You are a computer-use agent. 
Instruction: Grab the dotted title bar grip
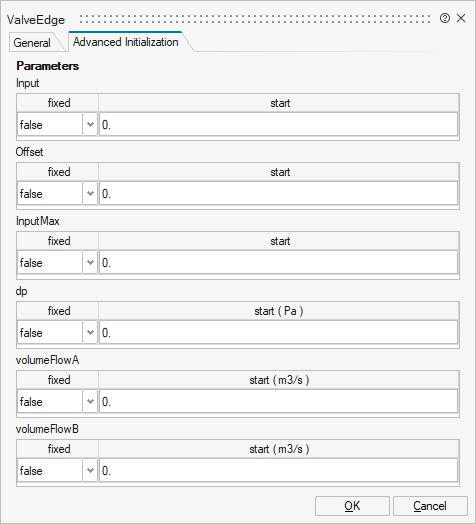click(255, 19)
